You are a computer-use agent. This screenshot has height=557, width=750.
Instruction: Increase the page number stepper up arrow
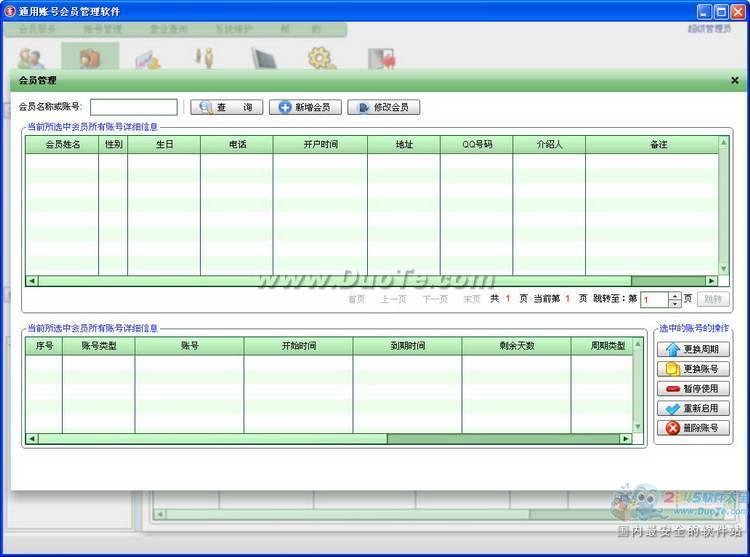click(x=674, y=296)
